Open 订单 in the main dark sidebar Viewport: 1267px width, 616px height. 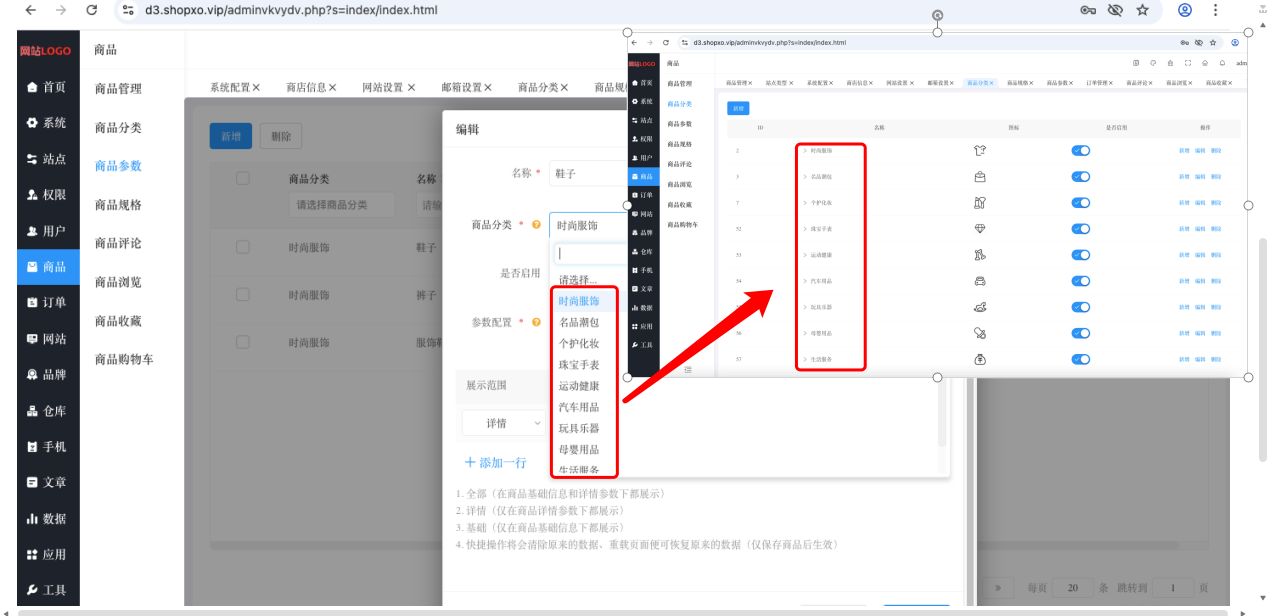[47, 303]
